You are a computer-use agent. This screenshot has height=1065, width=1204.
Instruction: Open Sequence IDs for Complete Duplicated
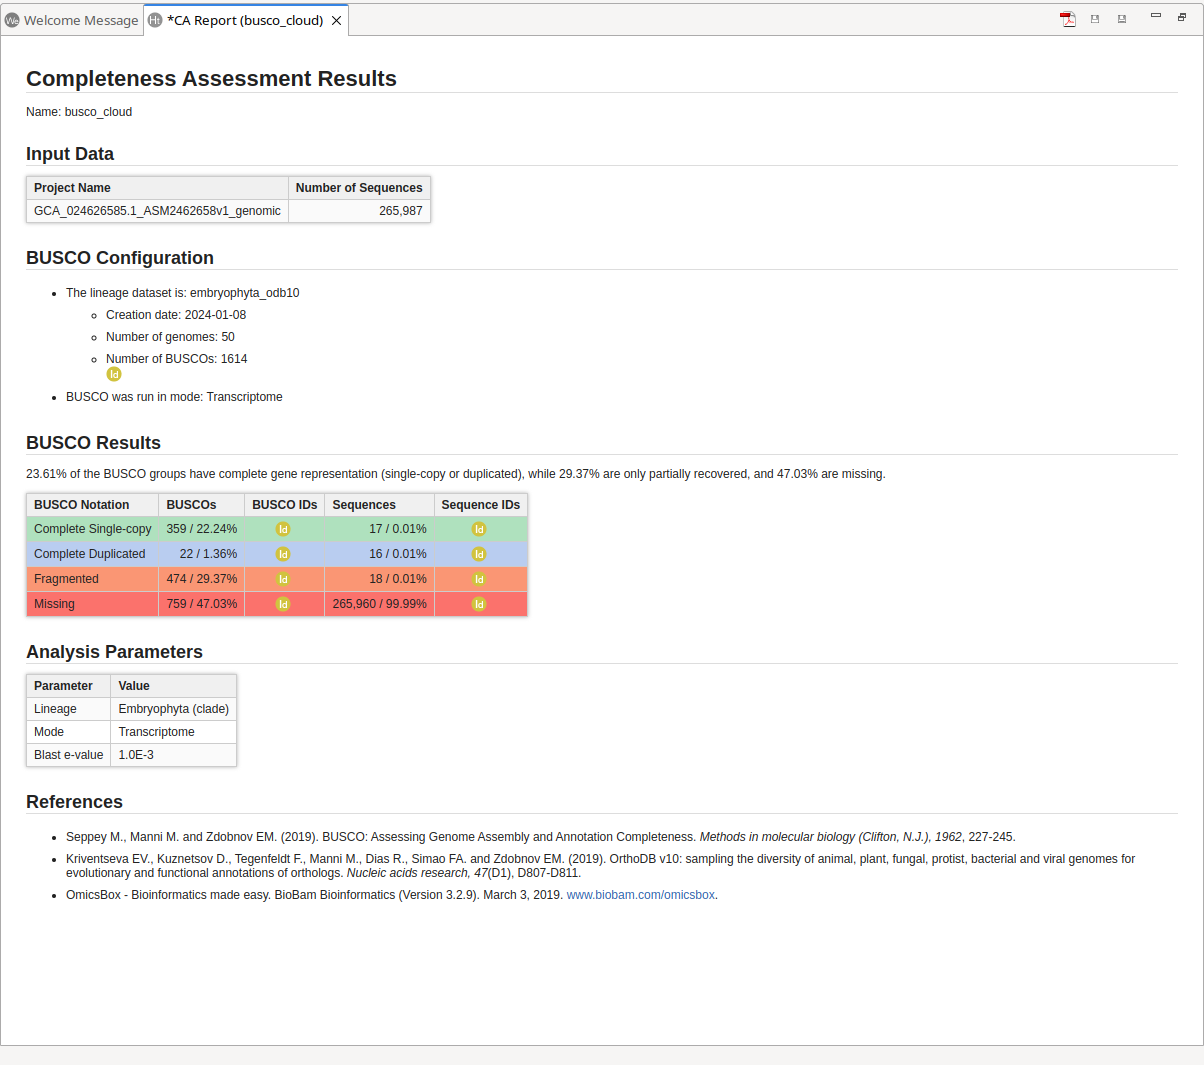tap(479, 554)
